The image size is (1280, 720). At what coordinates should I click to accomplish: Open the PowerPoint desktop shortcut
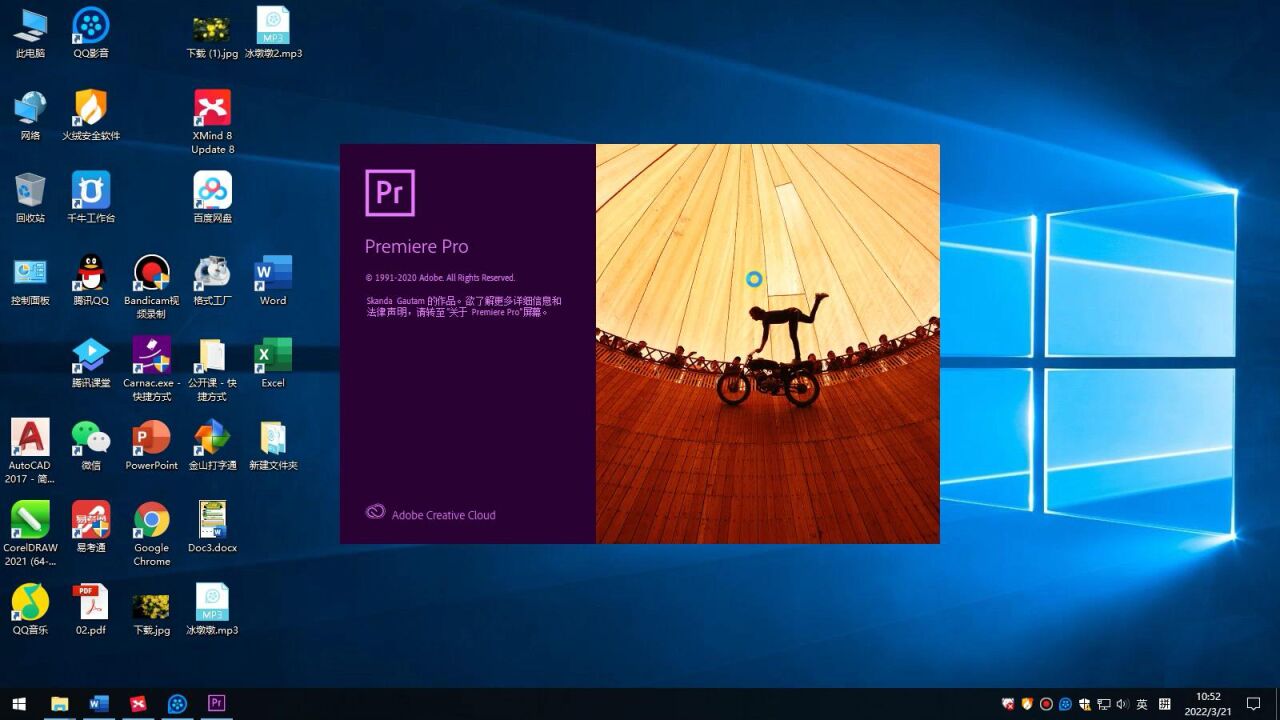(152, 444)
